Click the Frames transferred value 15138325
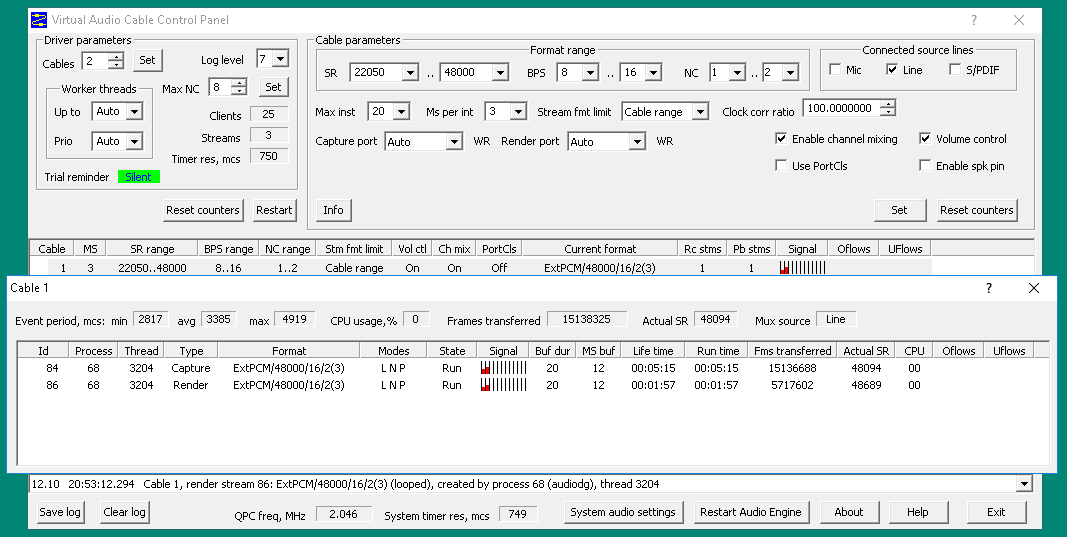1067x537 pixels. pos(588,319)
